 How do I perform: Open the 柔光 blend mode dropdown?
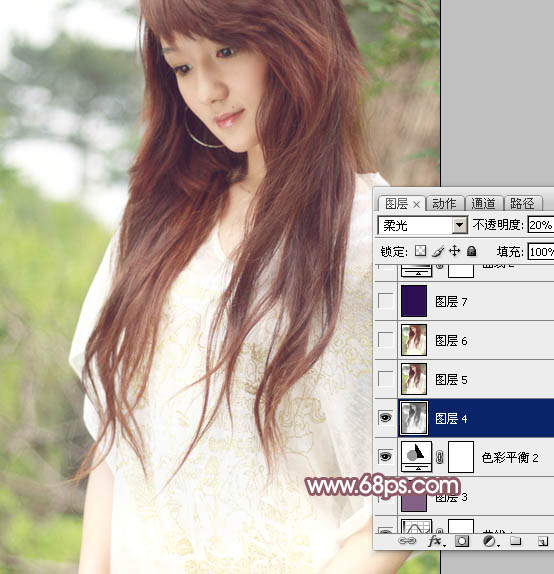pyautogui.click(x=423, y=225)
